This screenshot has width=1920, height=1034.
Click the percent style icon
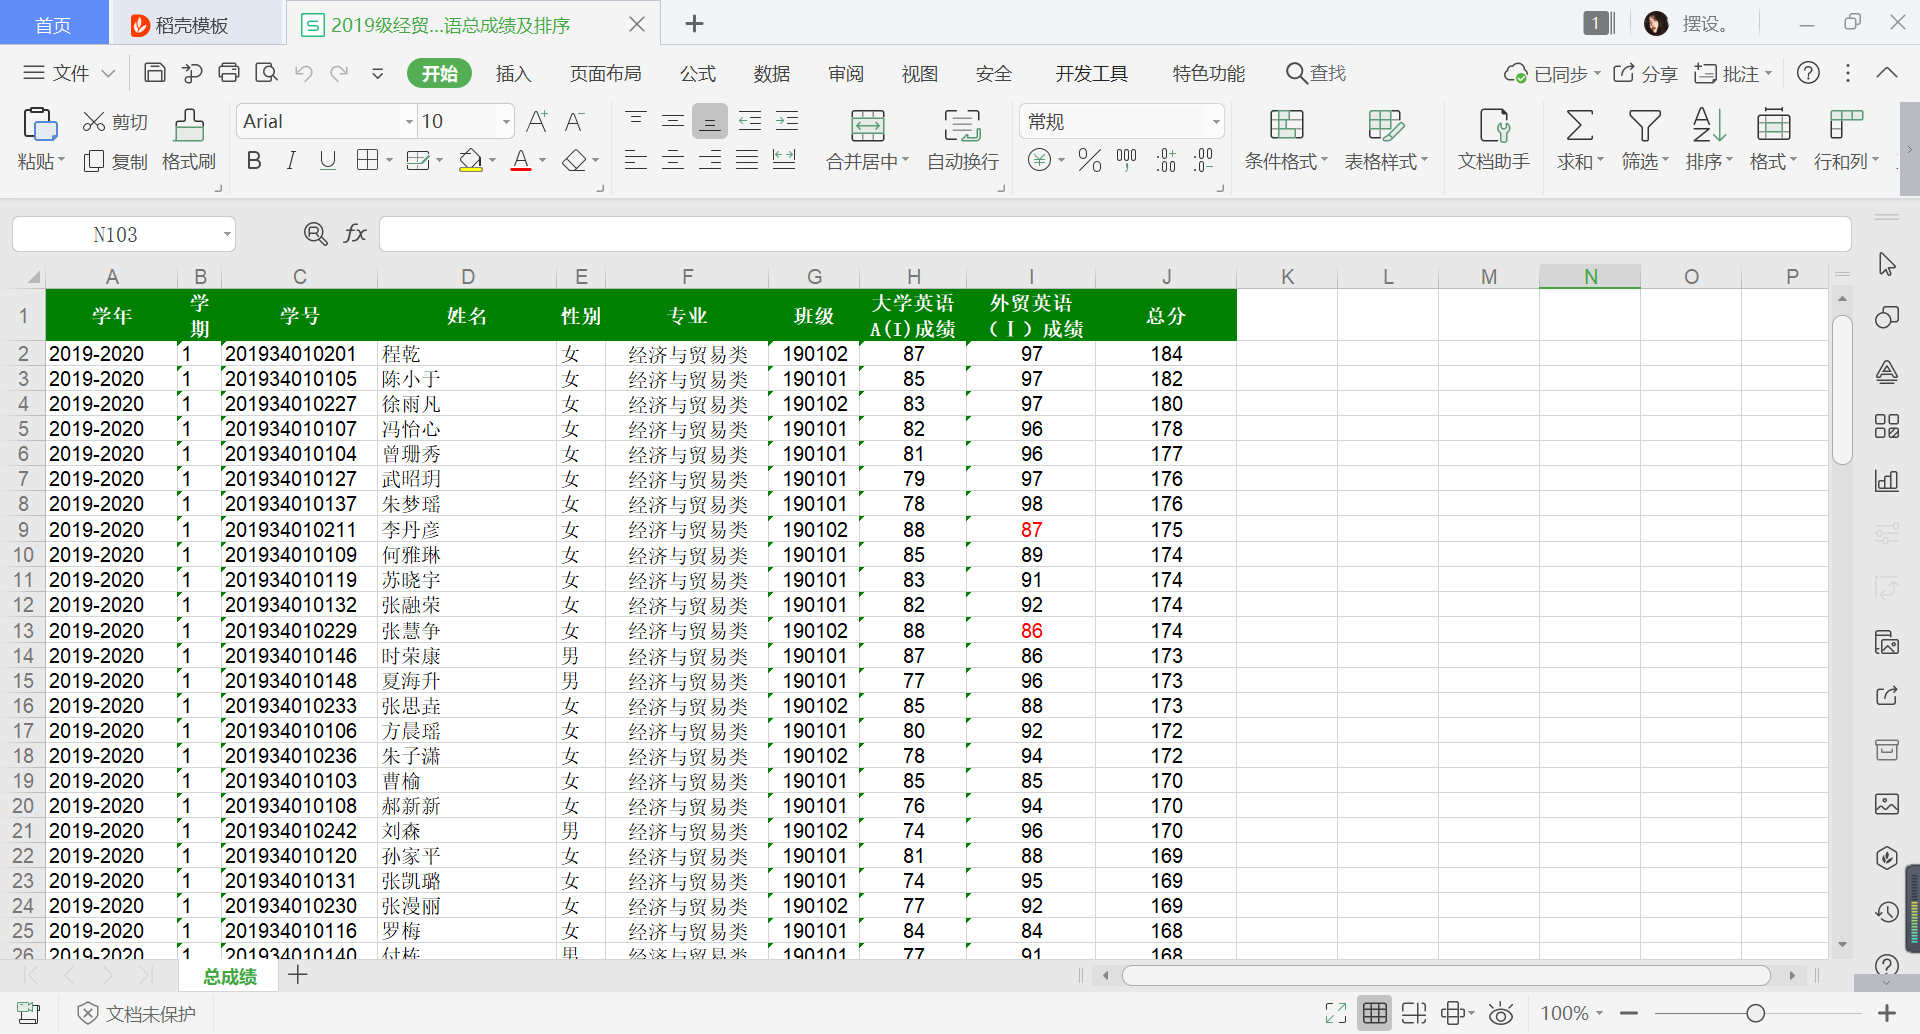click(x=1090, y=160)
